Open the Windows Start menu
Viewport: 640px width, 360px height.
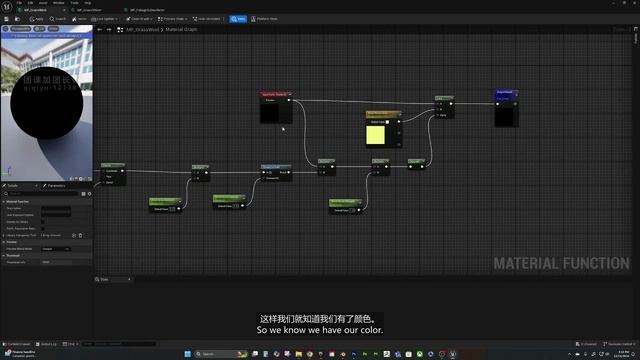(187, 354)
